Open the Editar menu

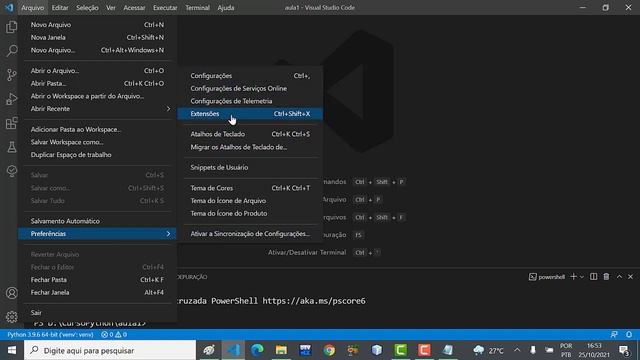[x=60, y=7]
